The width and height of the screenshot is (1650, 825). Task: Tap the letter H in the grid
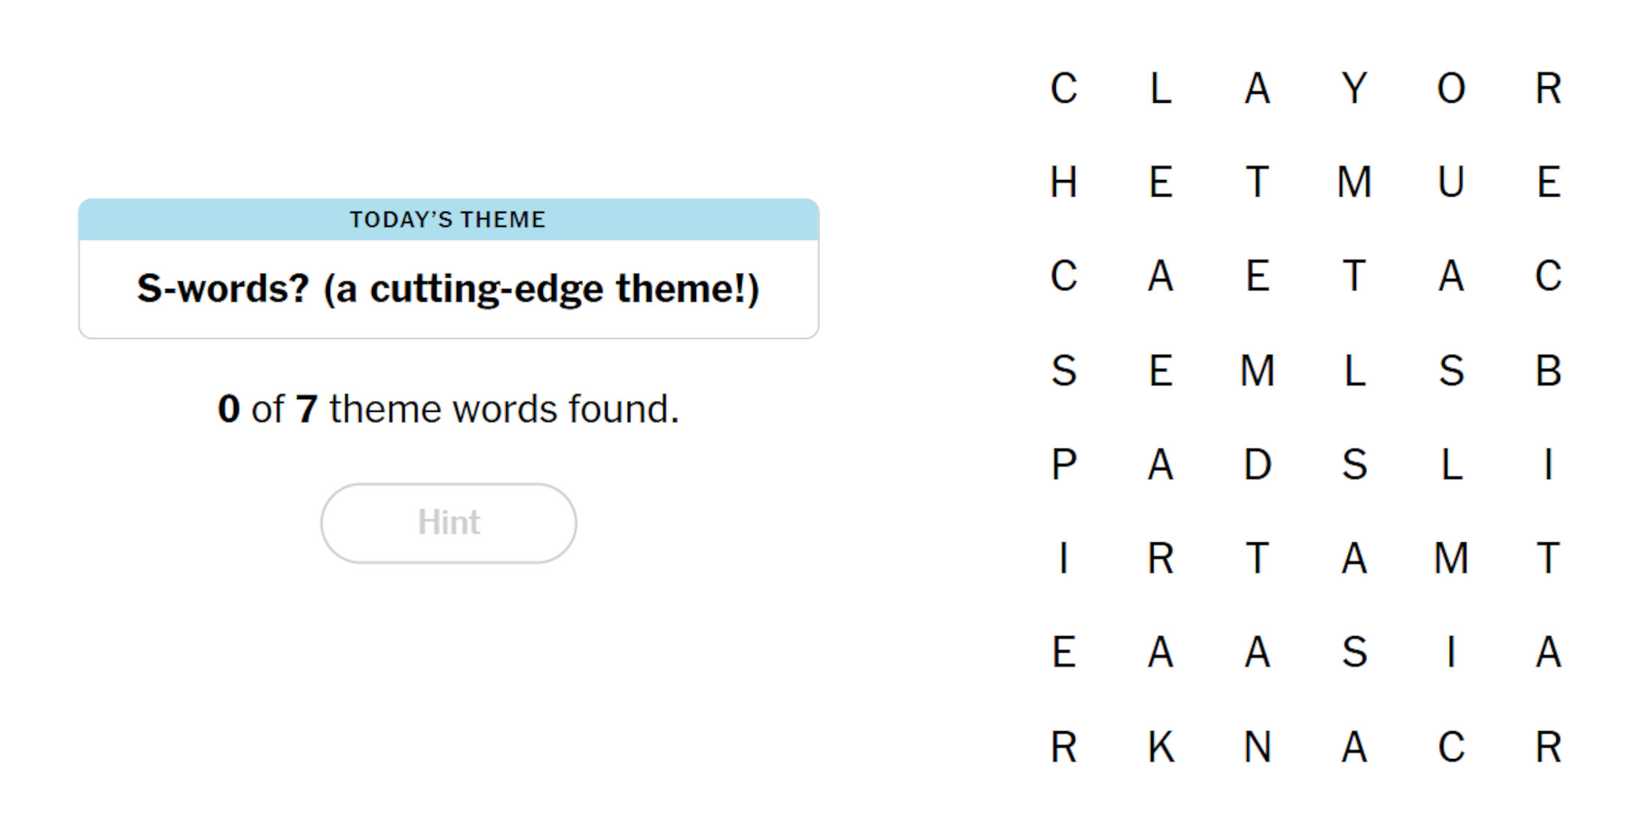coord(1063,183)
